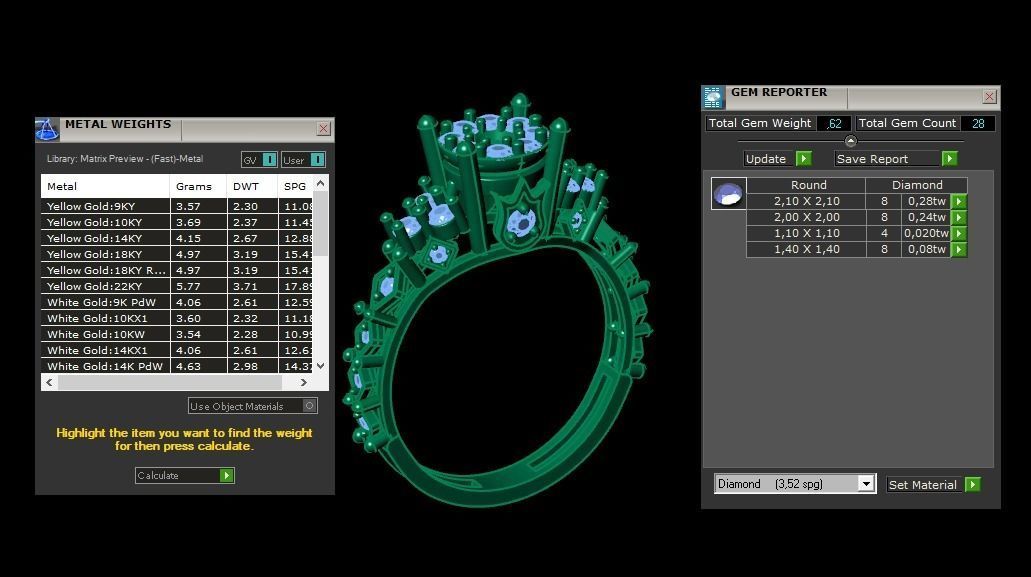Select the White Gold:10KW row
Viewport: 1031px width, 577px height.
[177, 334]
